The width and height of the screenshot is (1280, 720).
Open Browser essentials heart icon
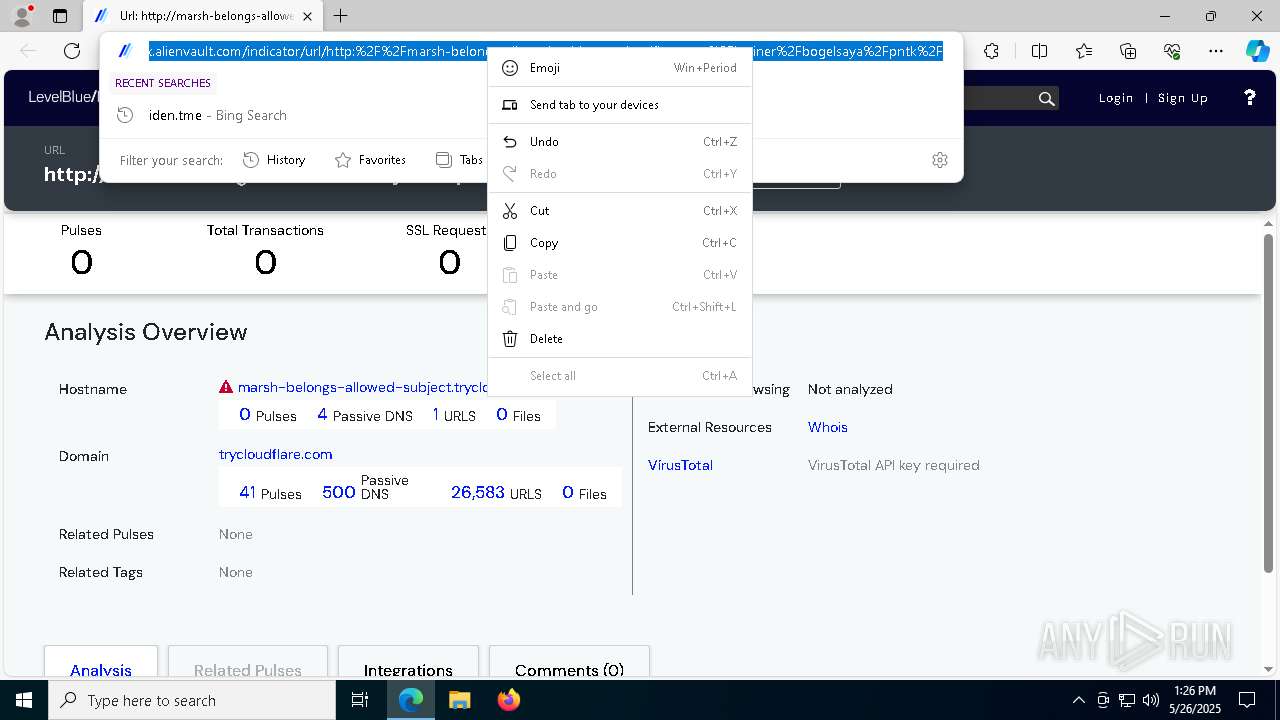[1172, 51]
